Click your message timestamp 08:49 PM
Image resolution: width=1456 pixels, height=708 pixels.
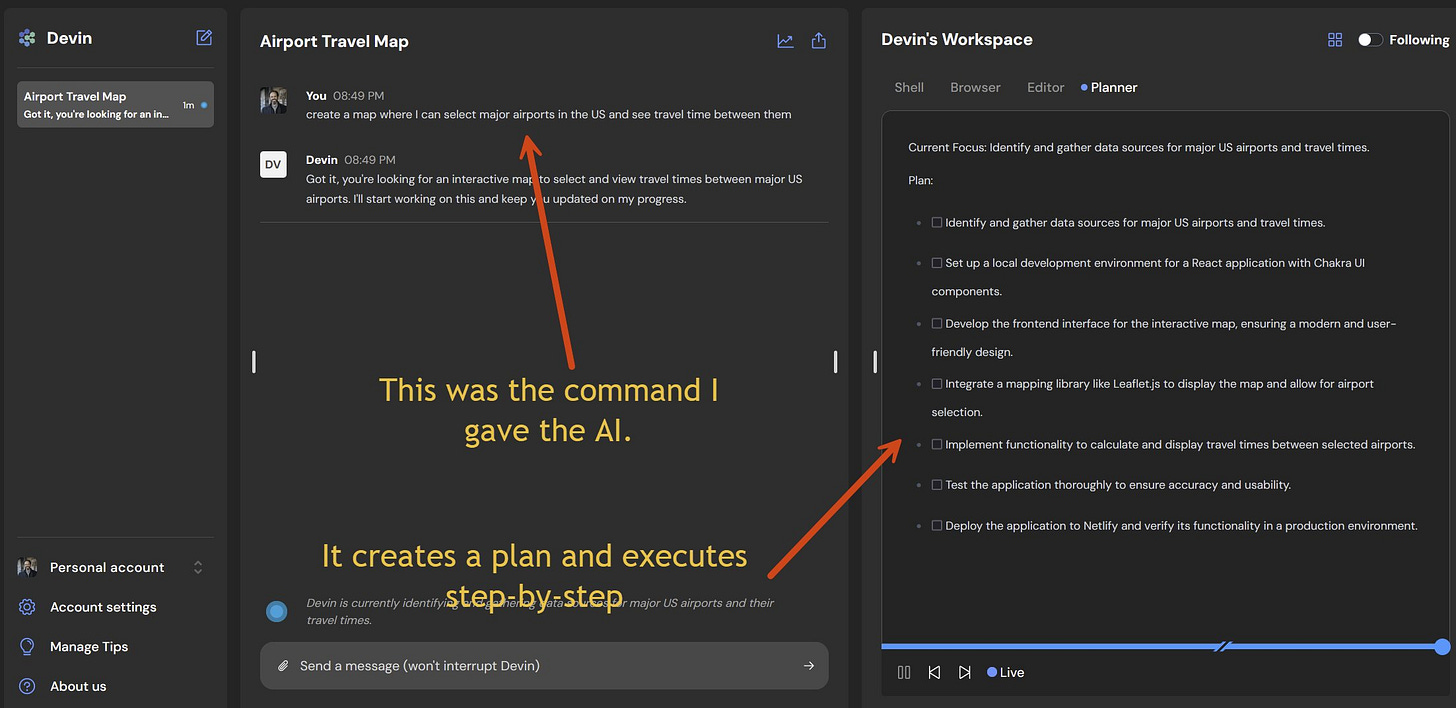[x=358, y=96]
